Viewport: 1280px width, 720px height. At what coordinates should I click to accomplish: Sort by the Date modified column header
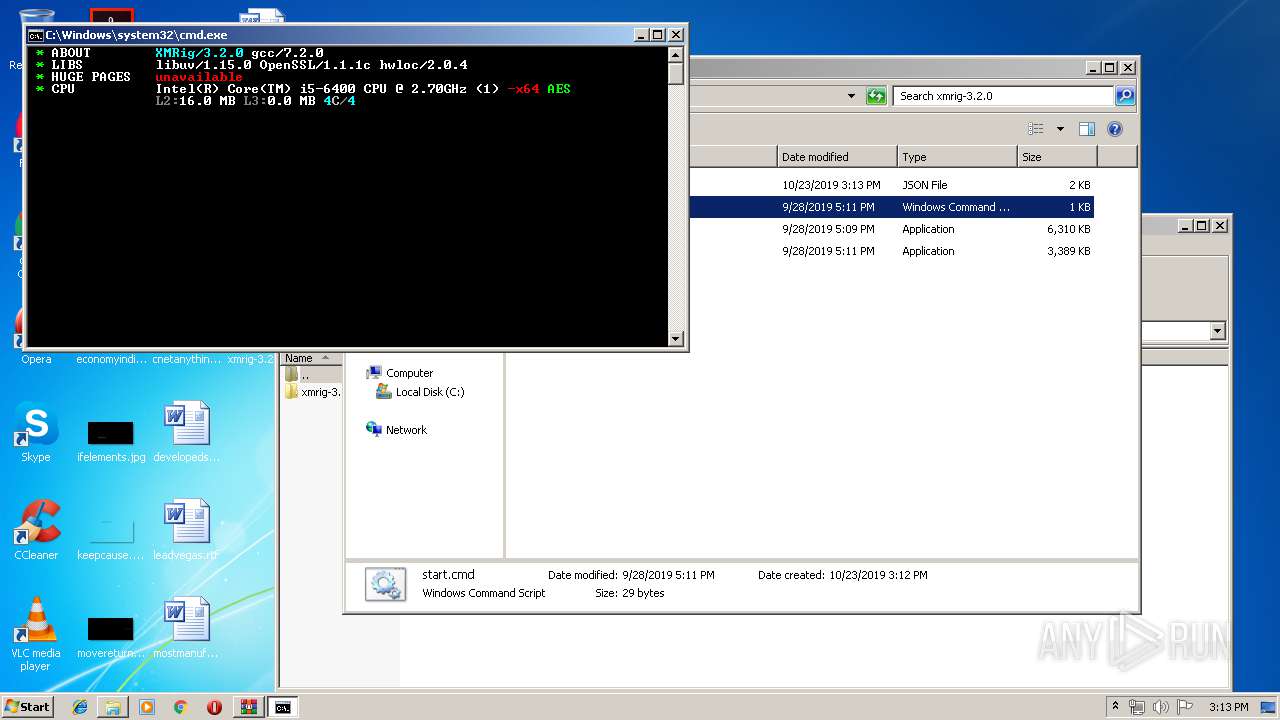pos(837,157)
